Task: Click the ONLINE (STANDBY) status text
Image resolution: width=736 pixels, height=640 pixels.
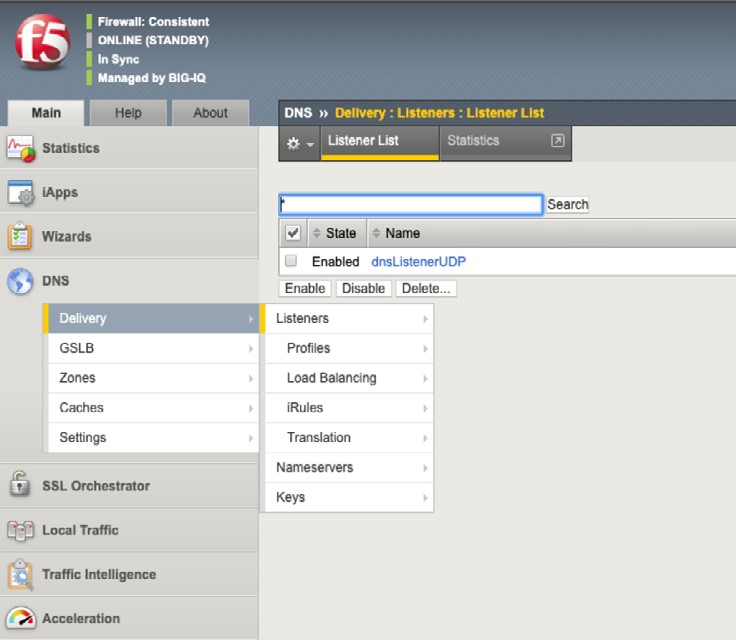Action: (x=153, y=40)
